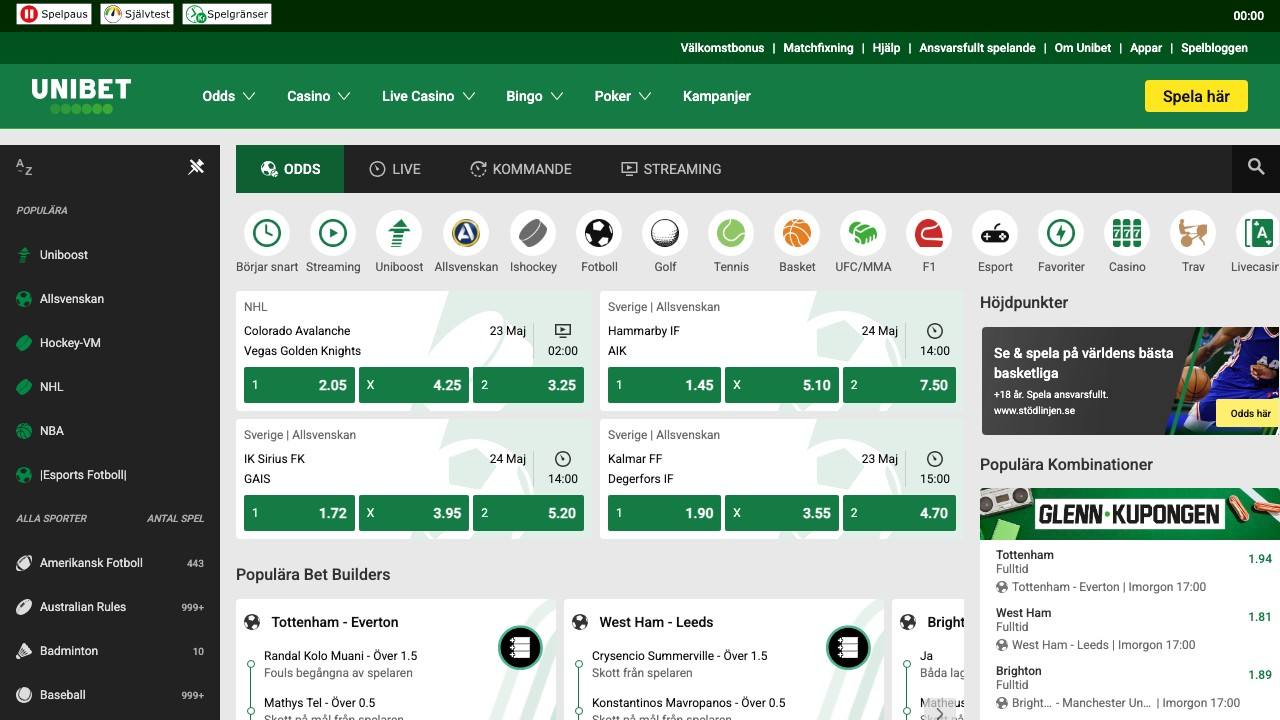
Task: Expand the Live Casino dropdown menu
Action: click(428, 96)
